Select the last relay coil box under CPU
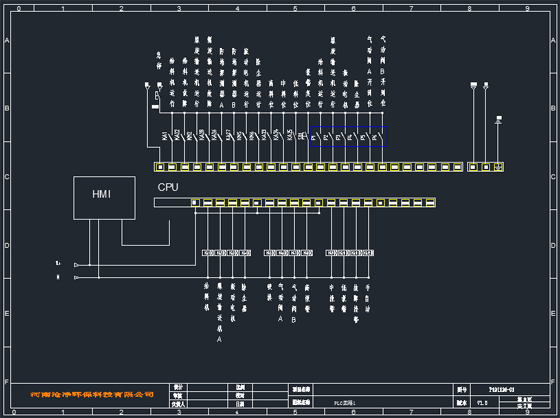This screenshot has width=560, height=418. (368, 253)
